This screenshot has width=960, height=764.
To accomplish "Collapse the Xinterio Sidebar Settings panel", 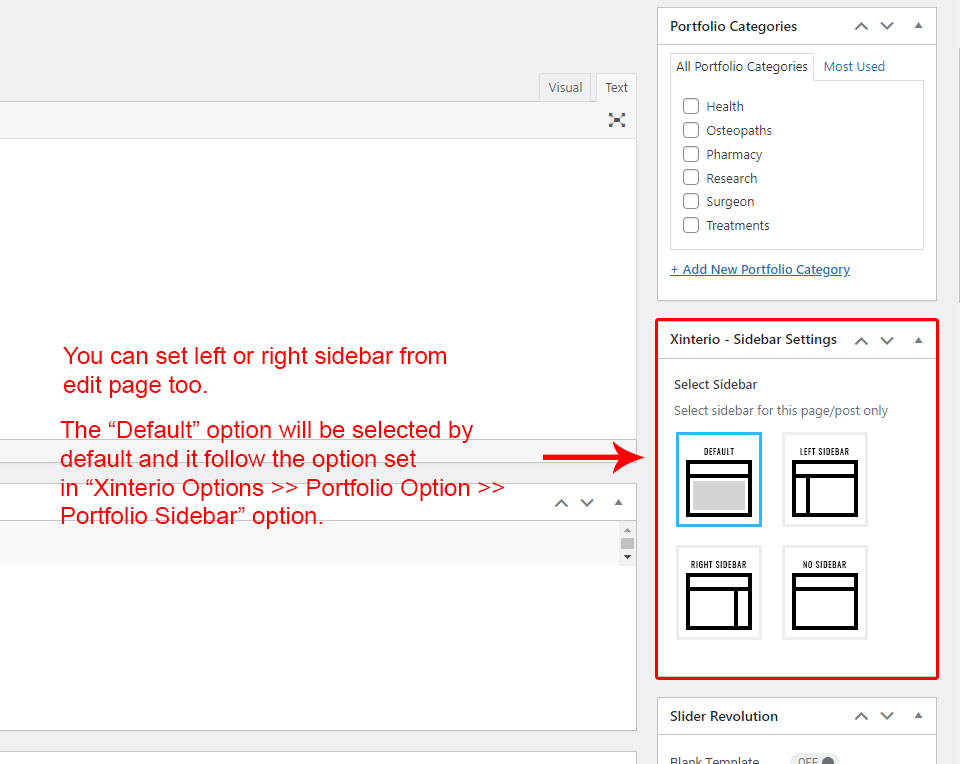I will 918,340.
